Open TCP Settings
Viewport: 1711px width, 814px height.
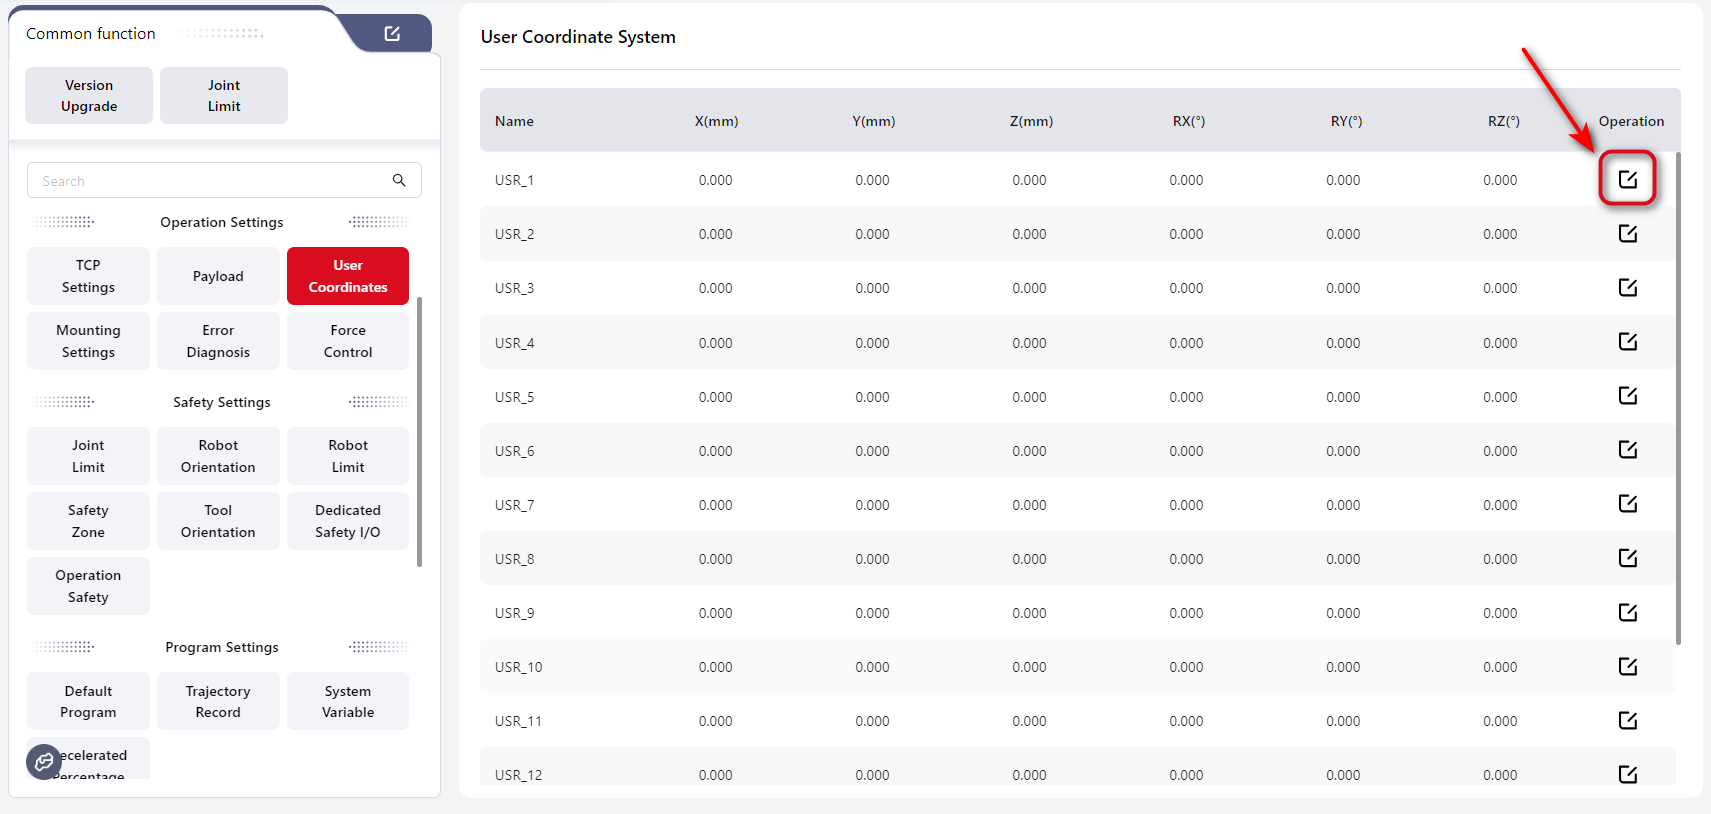tap(88, 276)
